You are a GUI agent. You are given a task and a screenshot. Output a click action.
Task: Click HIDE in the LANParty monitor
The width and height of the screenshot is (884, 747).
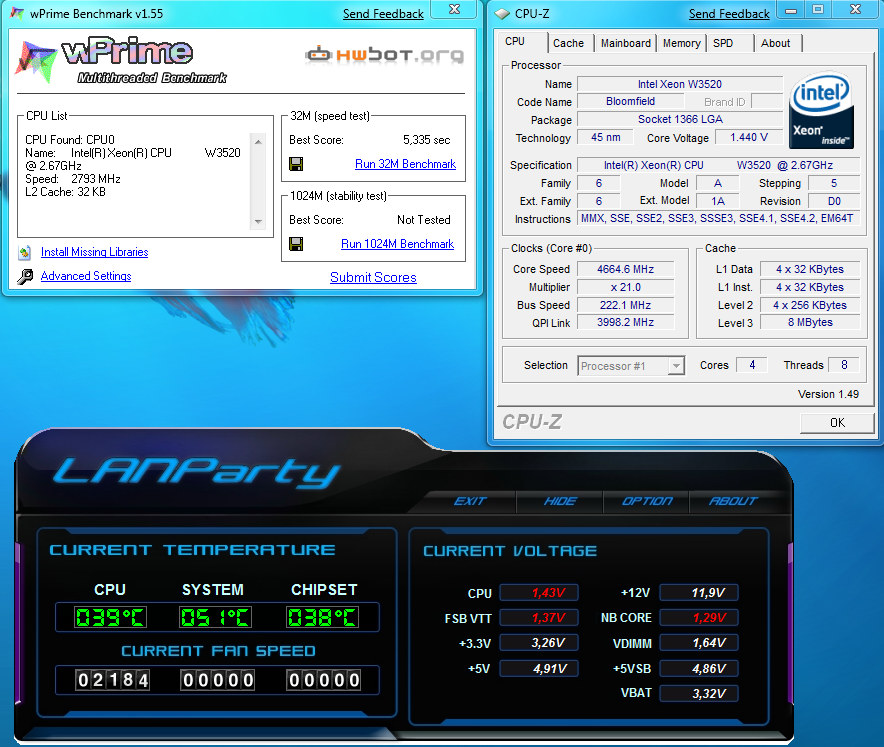point(560,501)
